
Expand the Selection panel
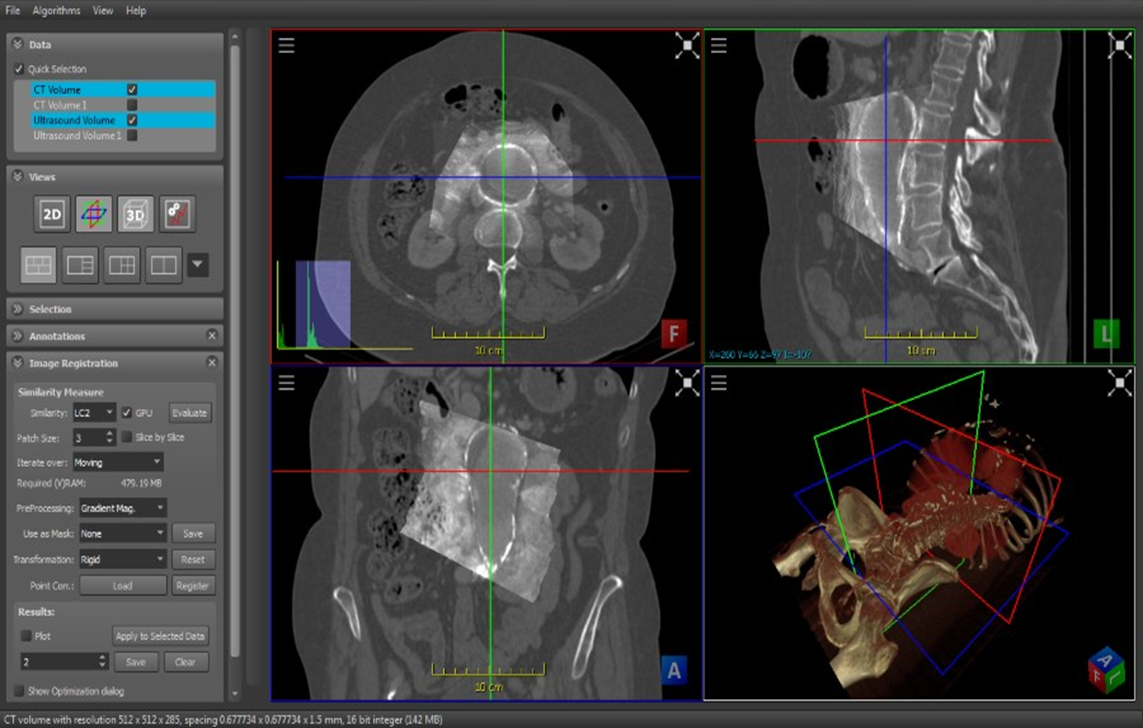click(50, 309)
